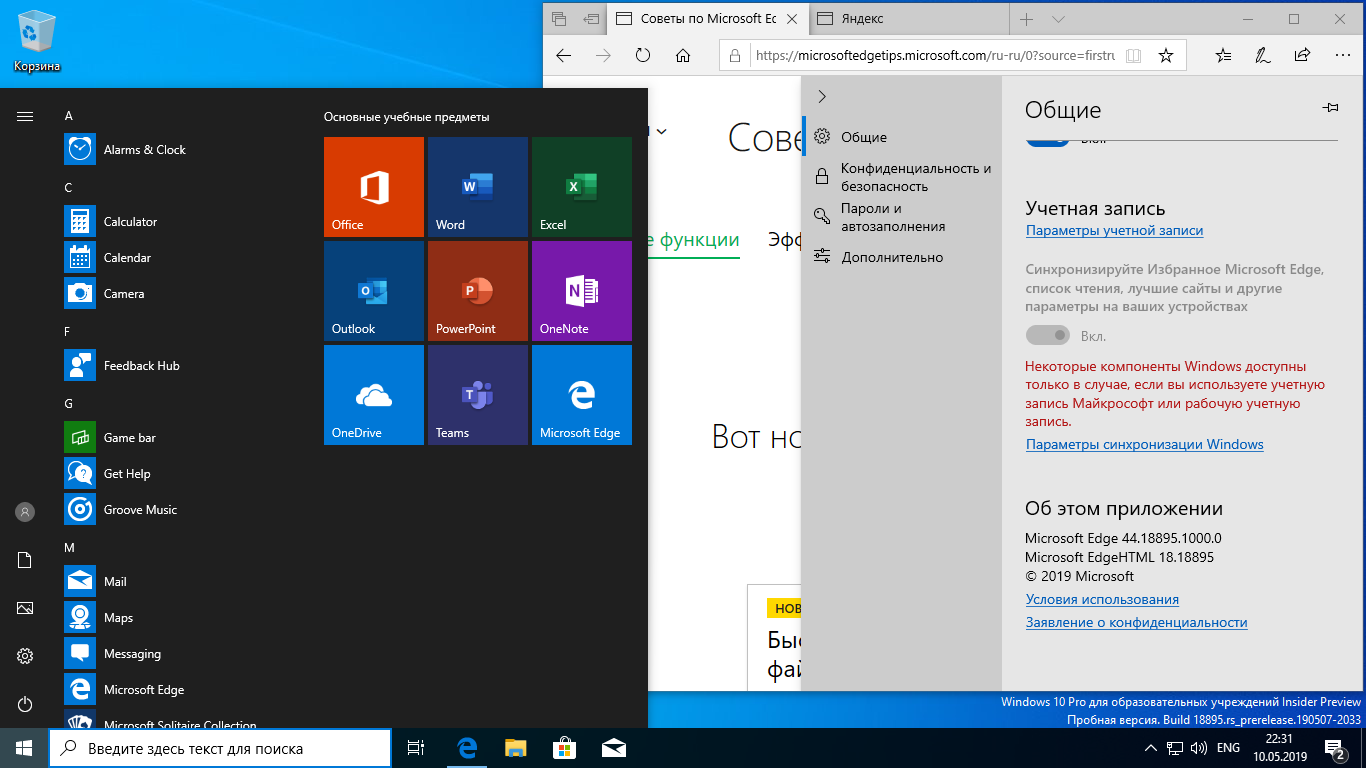This screenshot has width=1366, height=768.
Task: Open Task View on the taskbar
Action: (416, 748)
